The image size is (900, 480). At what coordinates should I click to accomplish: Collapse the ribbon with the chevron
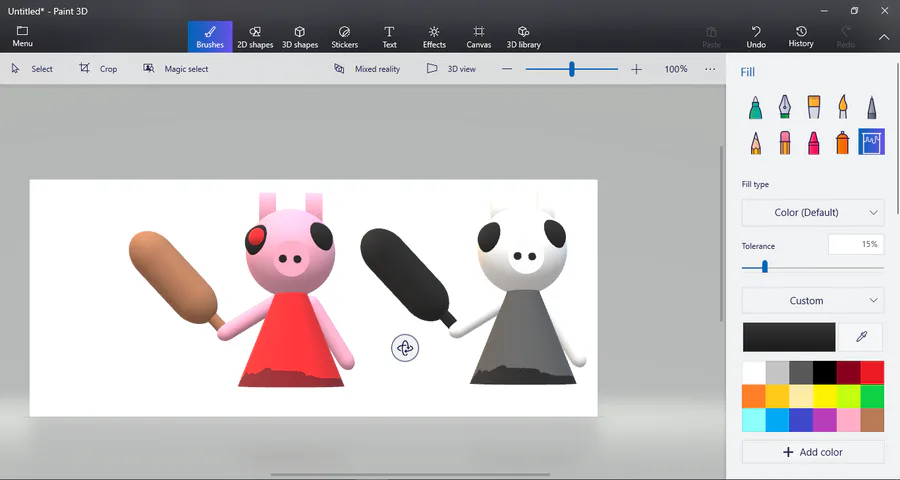point(884,37)
